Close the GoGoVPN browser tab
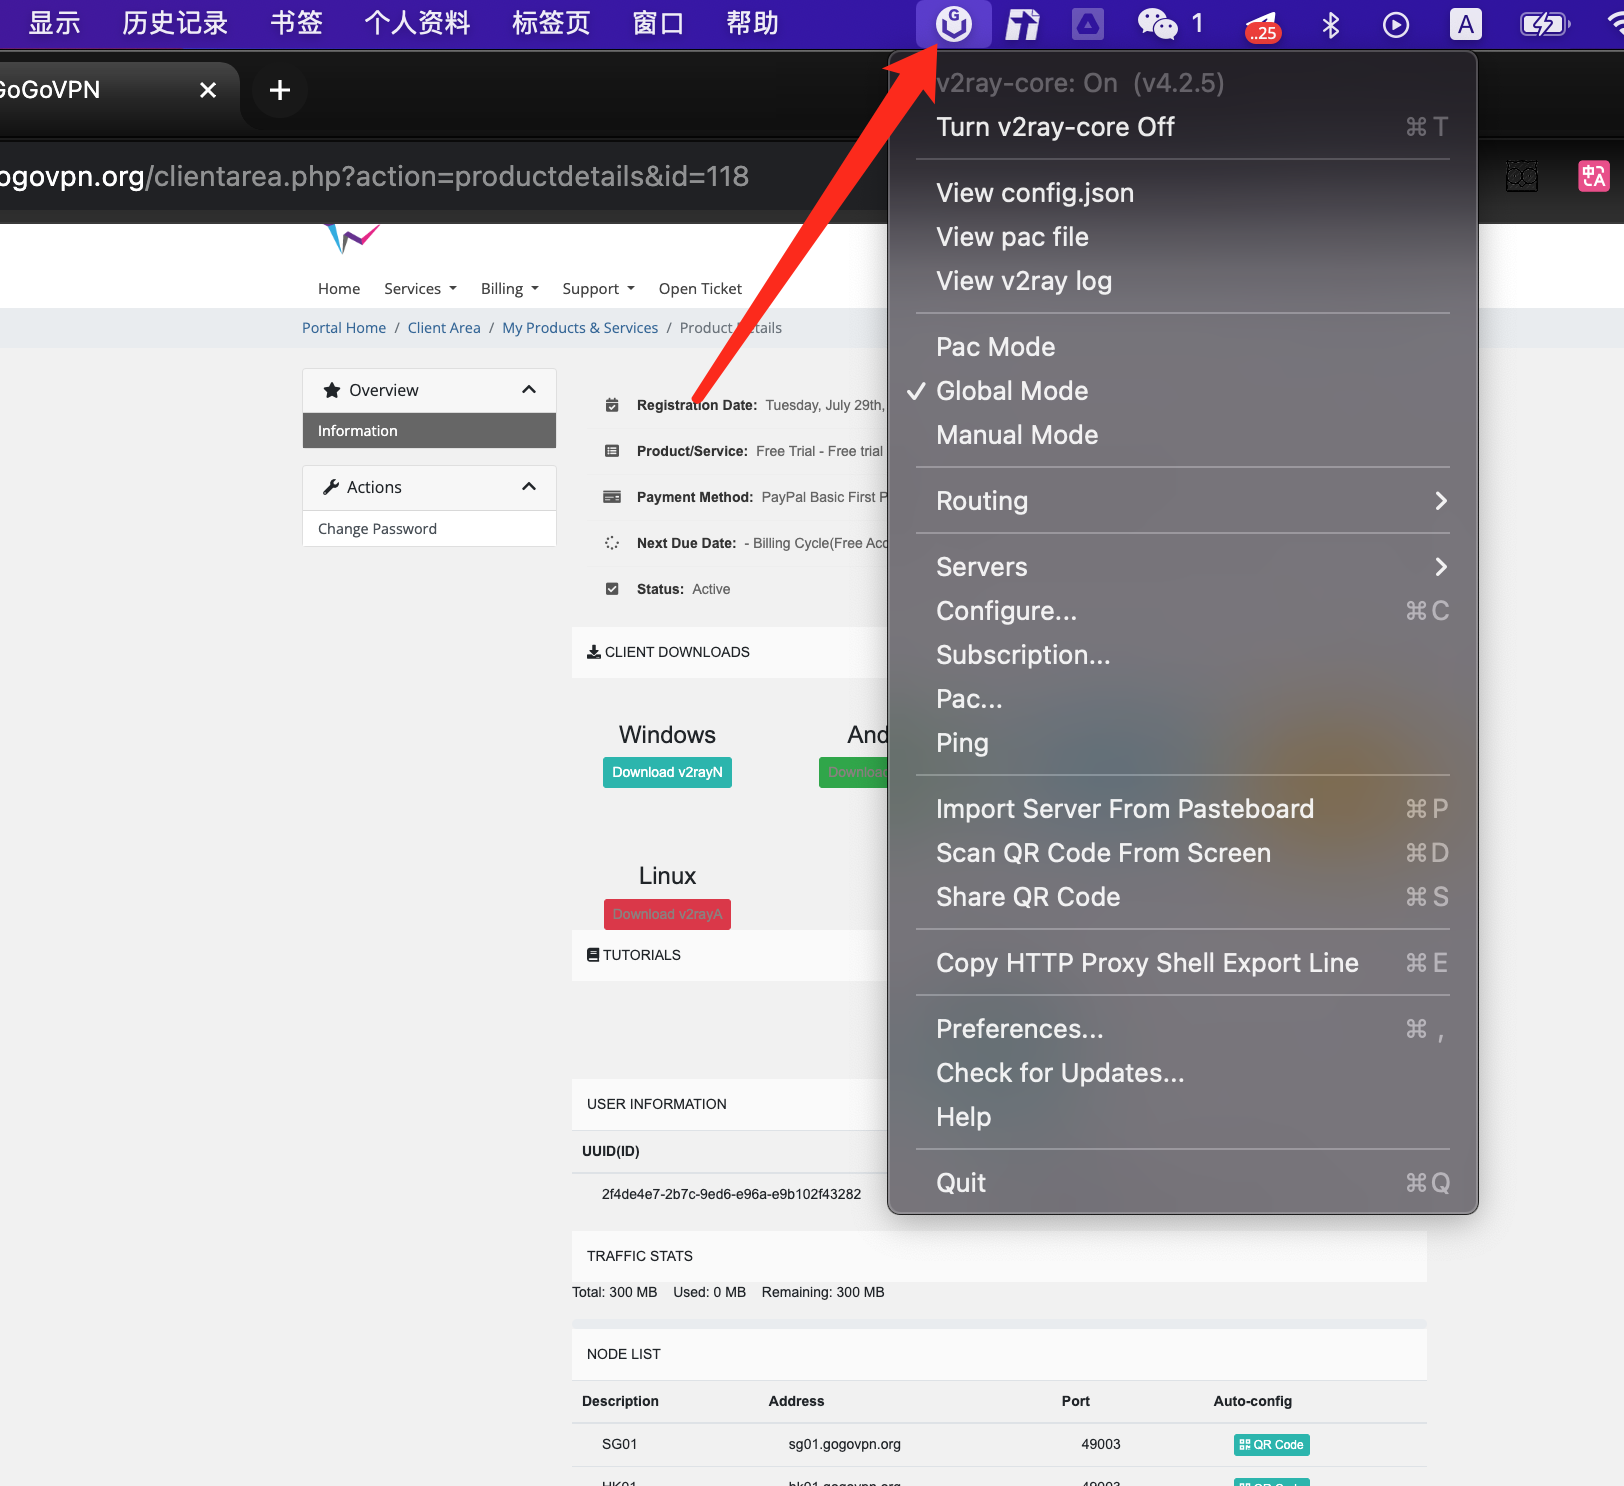The image size is (1624, 1486). coord(208,90)
